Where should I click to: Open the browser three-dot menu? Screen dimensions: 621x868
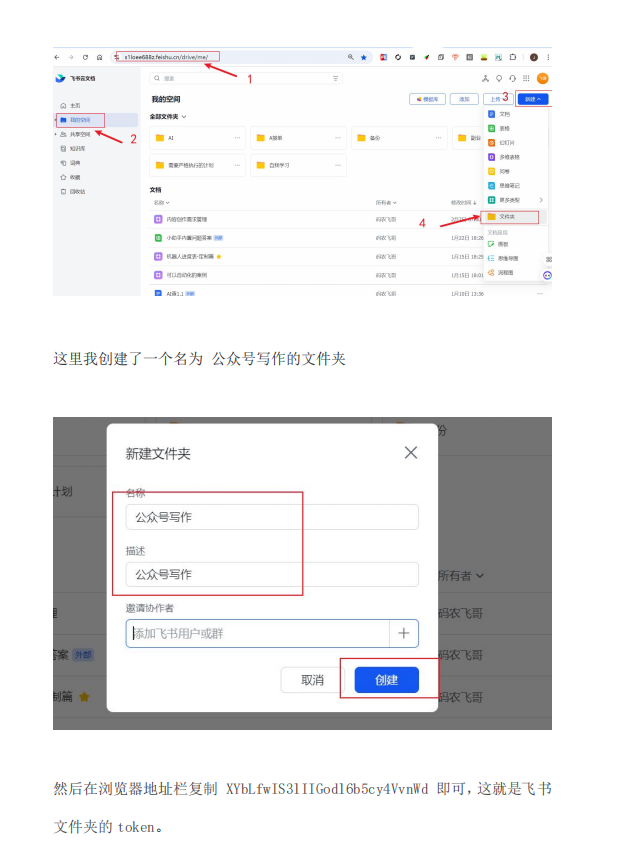coord(548,57)
